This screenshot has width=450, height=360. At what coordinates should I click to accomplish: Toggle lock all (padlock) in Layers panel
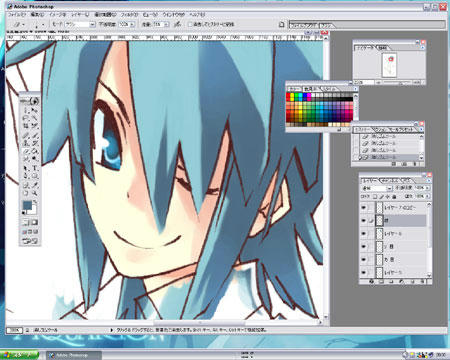click(x=394, y=197)
